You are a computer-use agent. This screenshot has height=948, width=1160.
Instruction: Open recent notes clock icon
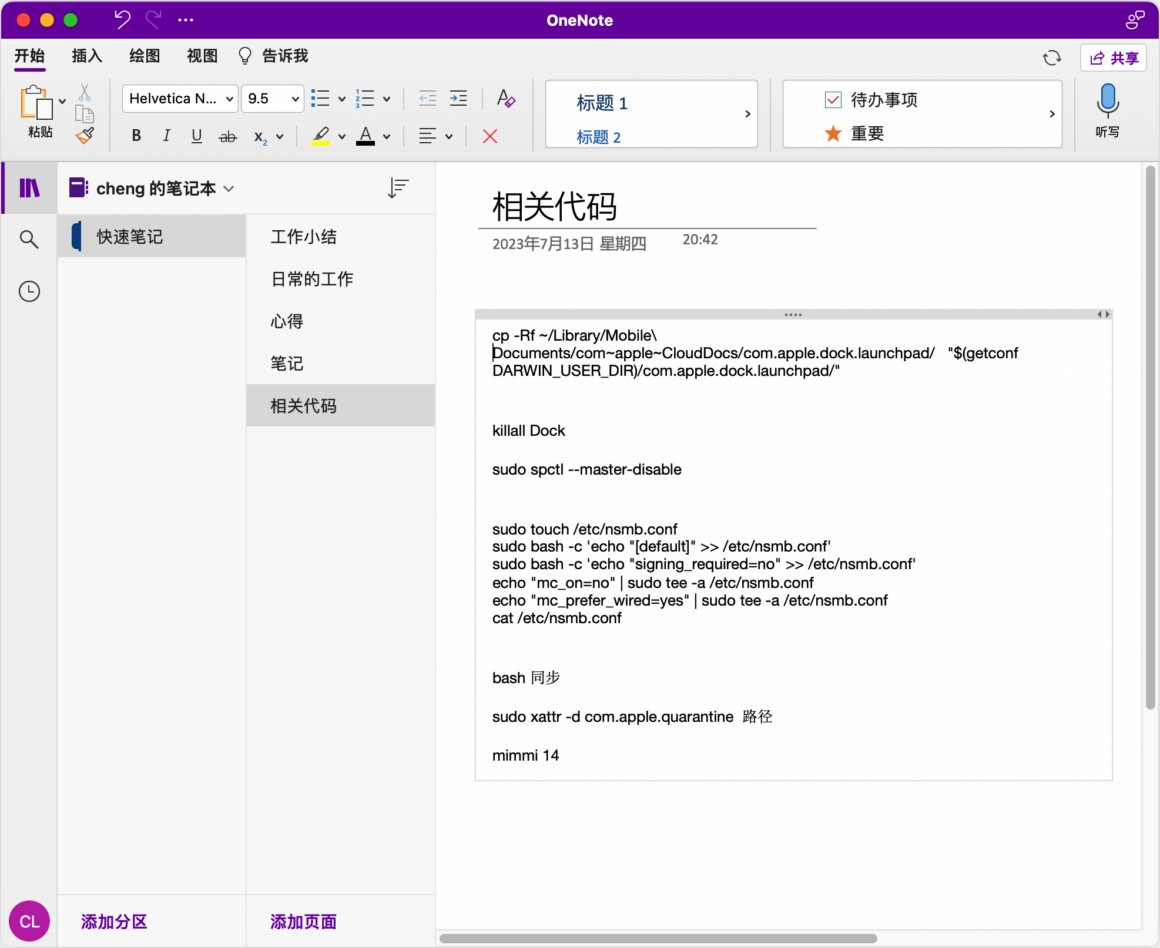[29, 291]
